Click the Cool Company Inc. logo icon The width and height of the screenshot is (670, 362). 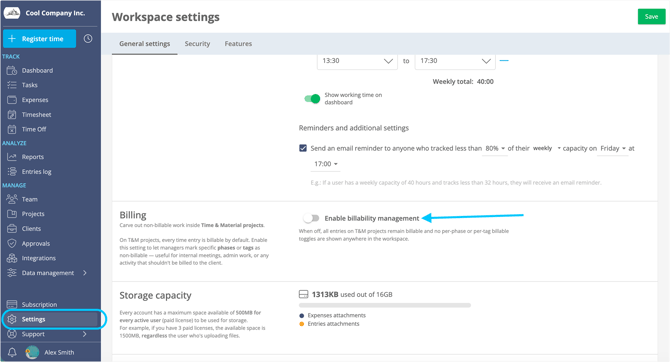(12, 13)
